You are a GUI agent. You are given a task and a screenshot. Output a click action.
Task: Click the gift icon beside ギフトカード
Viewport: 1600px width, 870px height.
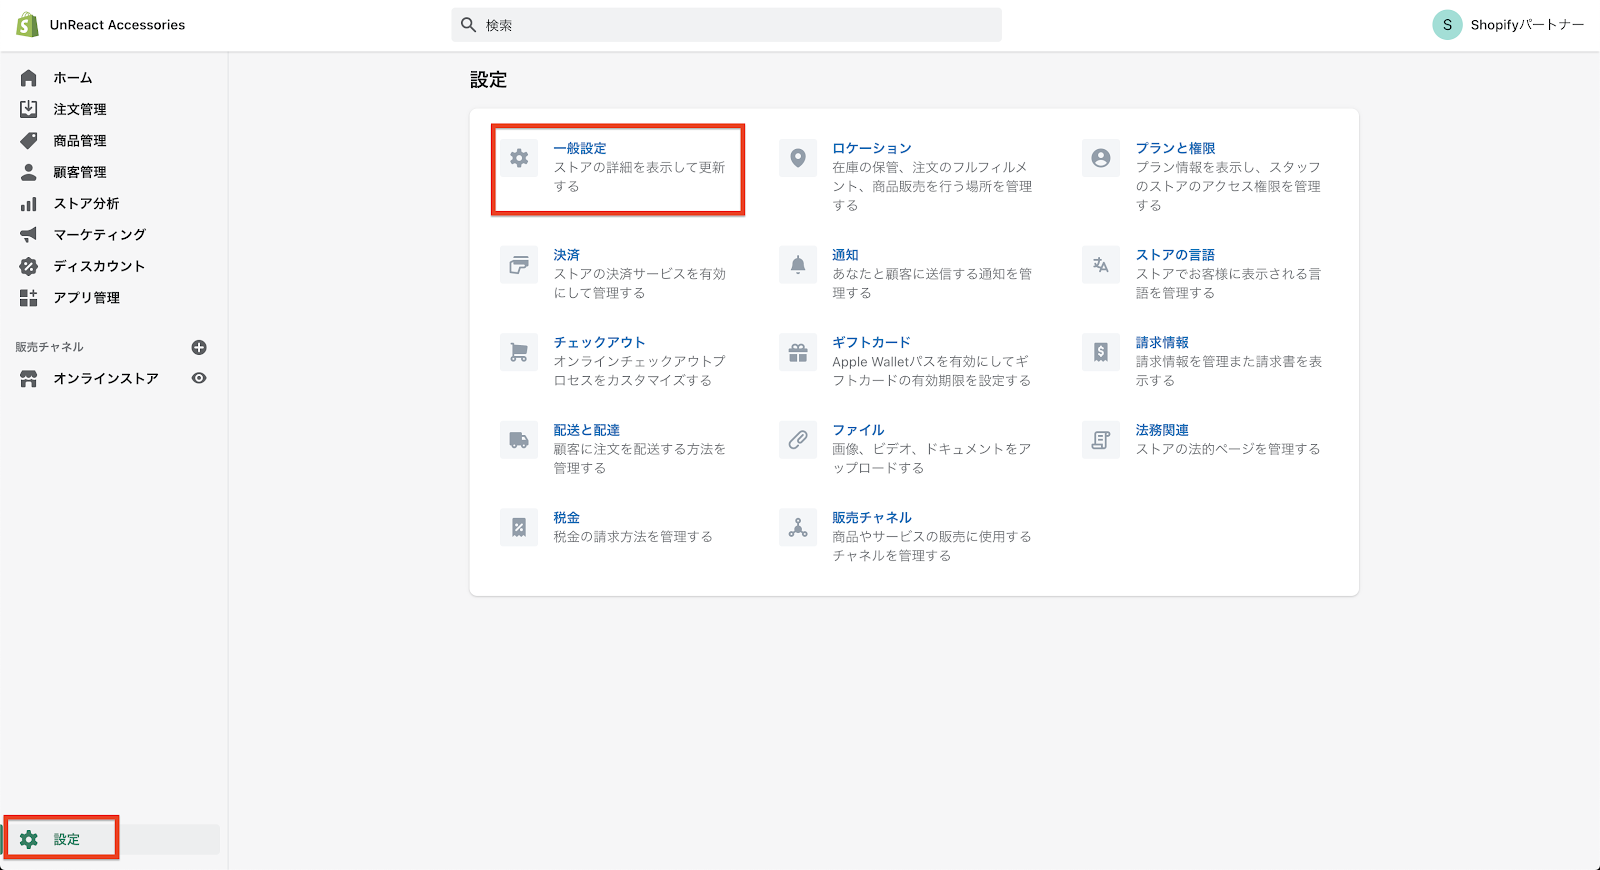point(798,352)
